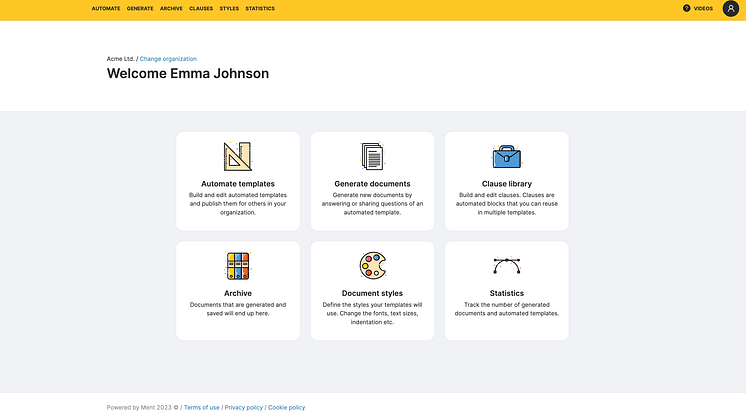
Task: Open Statistics from the top navigation bar
Action: coord(260,8)
